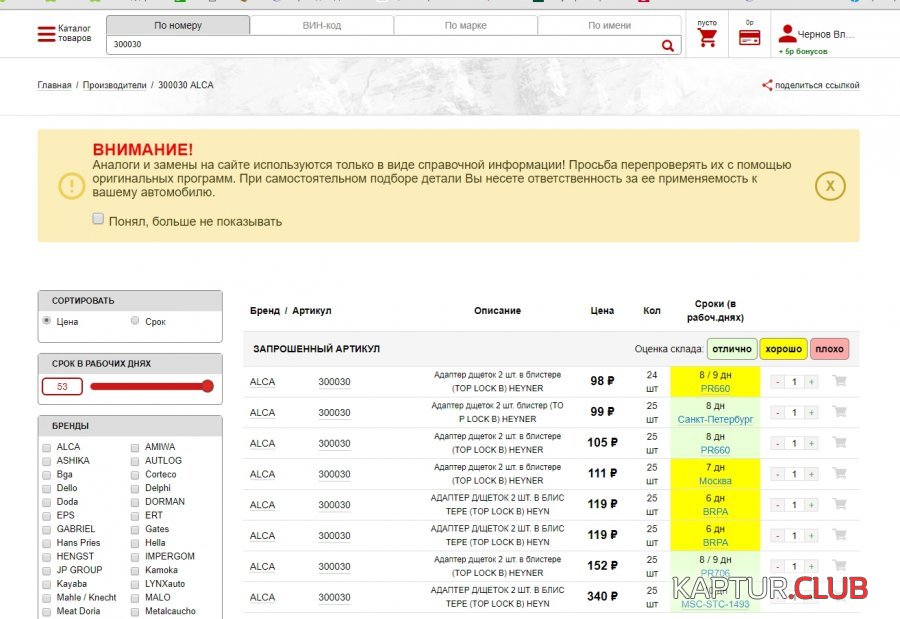Click the Артикул column header
The width and height of the screenshot is (900, 619).
click(312, 311)
